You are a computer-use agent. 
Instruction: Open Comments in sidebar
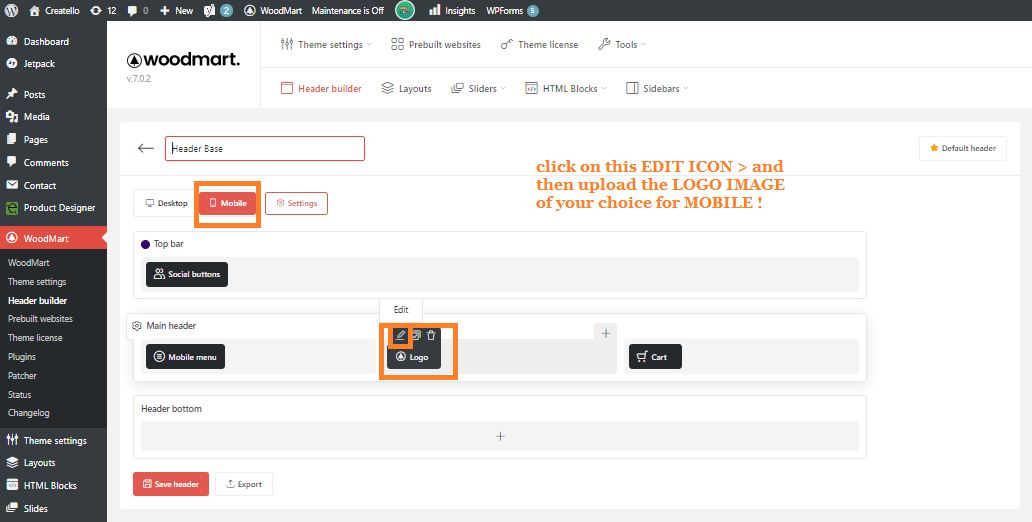tap(46, 163)
